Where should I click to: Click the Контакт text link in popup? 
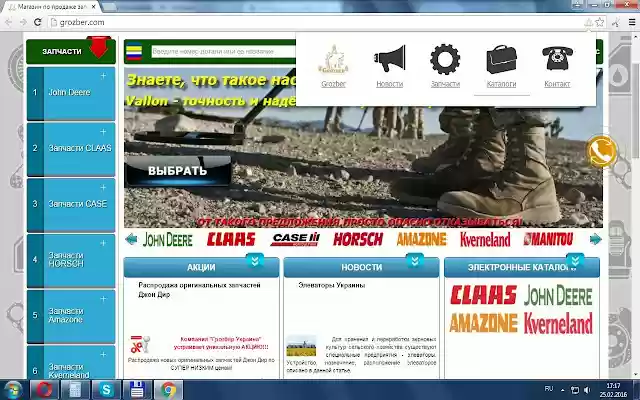[557, 84]
